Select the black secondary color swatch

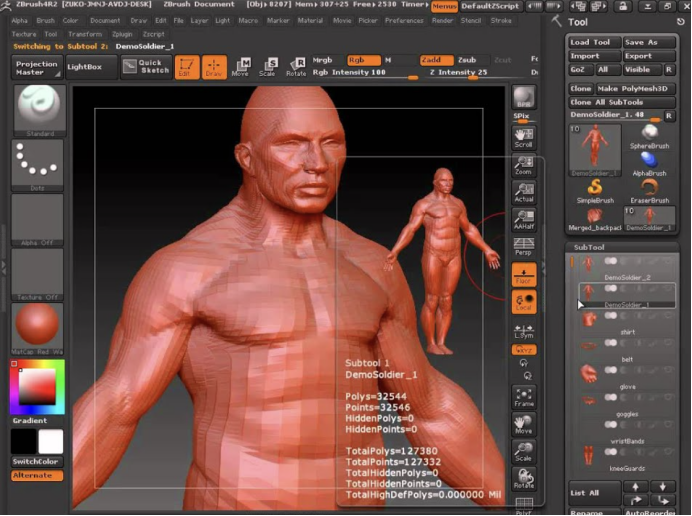[x=24, y=441]
